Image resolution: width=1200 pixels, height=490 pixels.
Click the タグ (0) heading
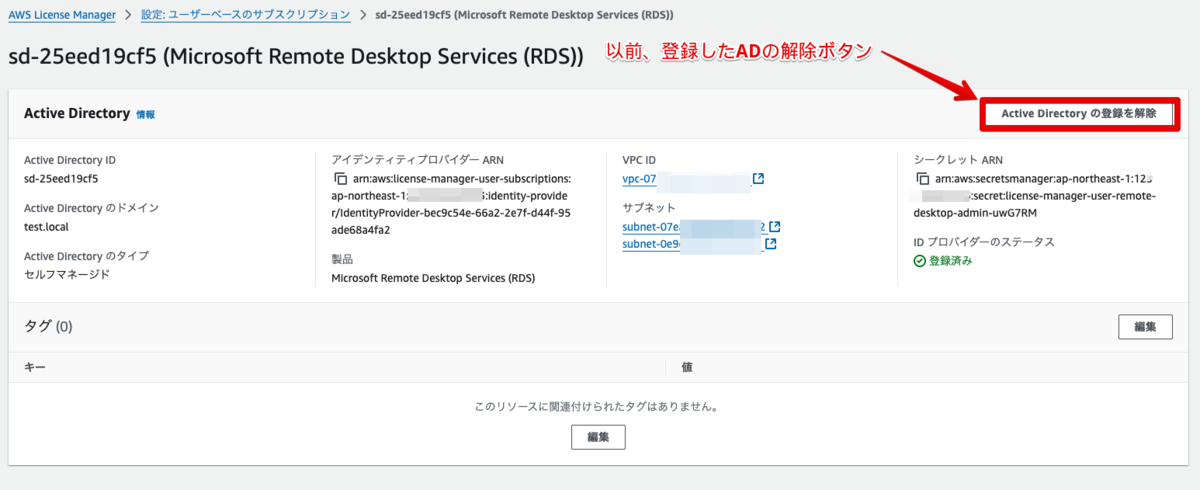pyautogui.click(x=49, y=326)
